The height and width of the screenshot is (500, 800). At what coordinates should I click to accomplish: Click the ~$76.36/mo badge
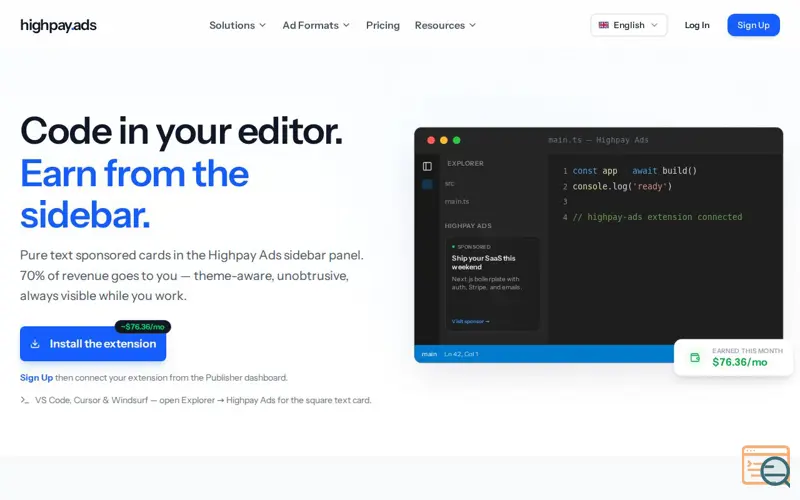click(x=143, y=327)
